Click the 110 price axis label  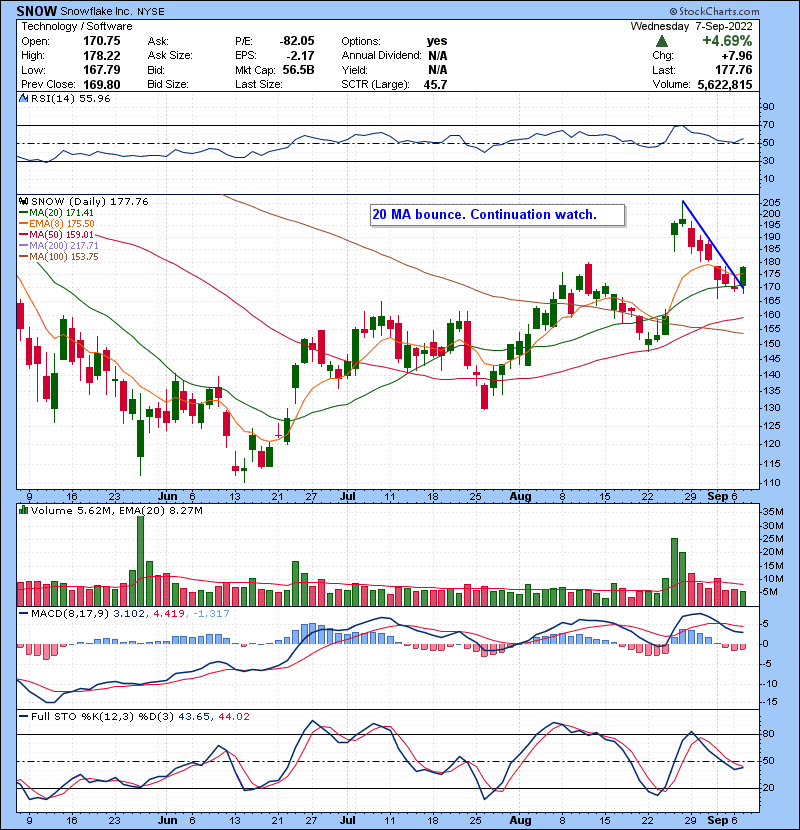point(771,483)
